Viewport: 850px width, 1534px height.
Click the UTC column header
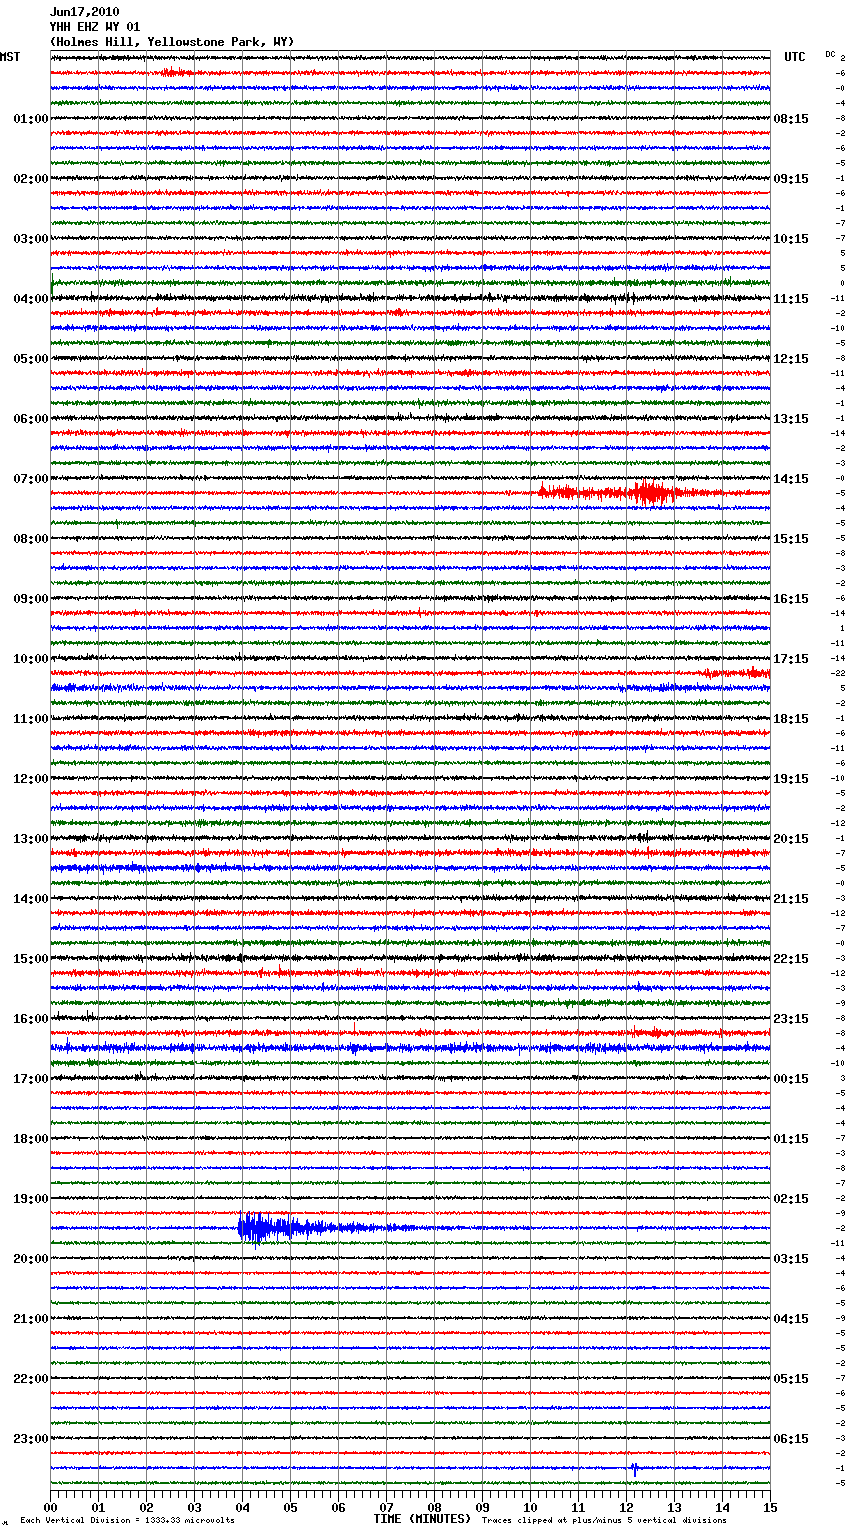coord(794,57)
